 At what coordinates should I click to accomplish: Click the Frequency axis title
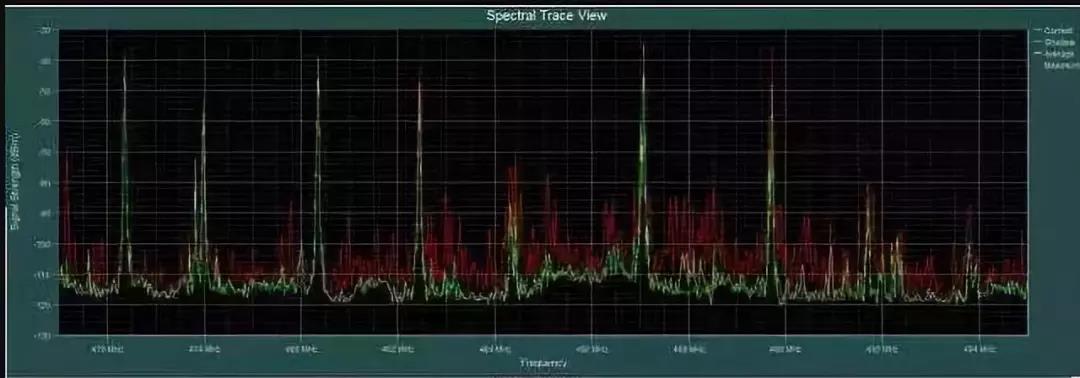(x=543, y=362)
